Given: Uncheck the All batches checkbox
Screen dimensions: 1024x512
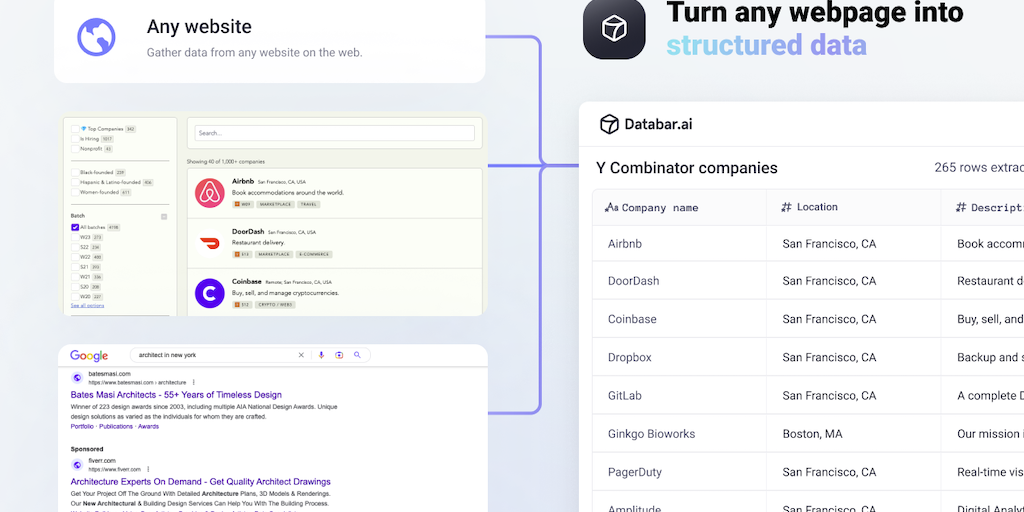Looking at the screenshot, I should point(75,227).
